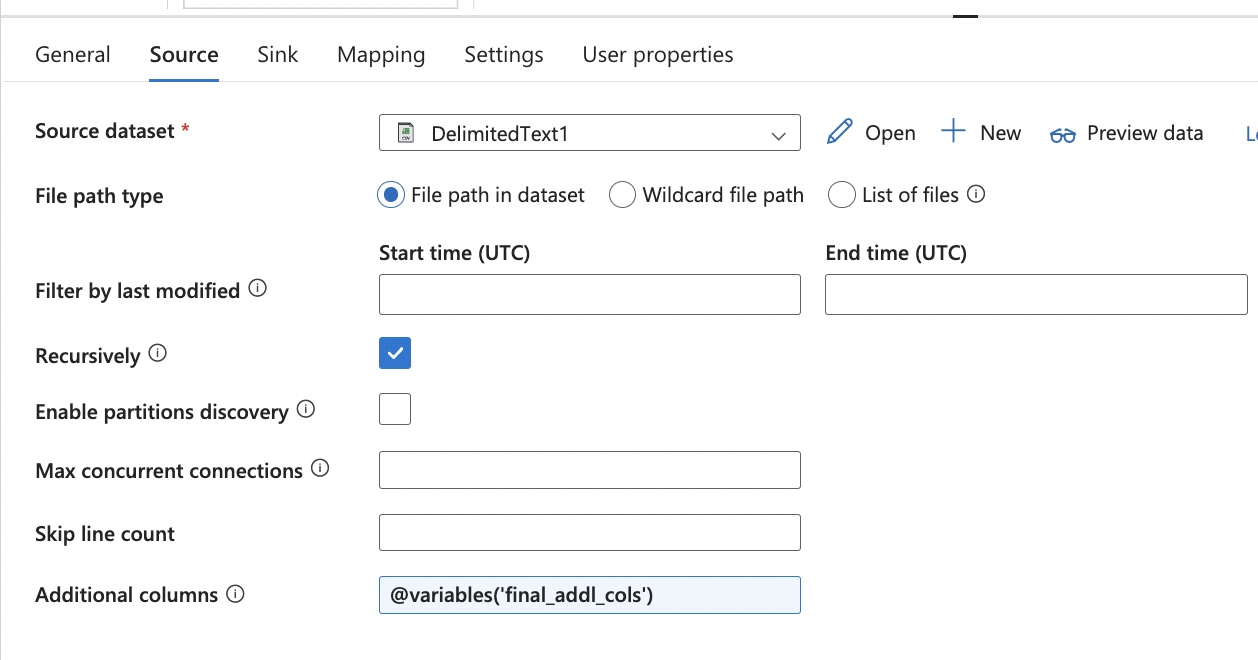Click info icon beside List of files
This screenshot has width=1258, height=660.
click(x=976, y=194)
